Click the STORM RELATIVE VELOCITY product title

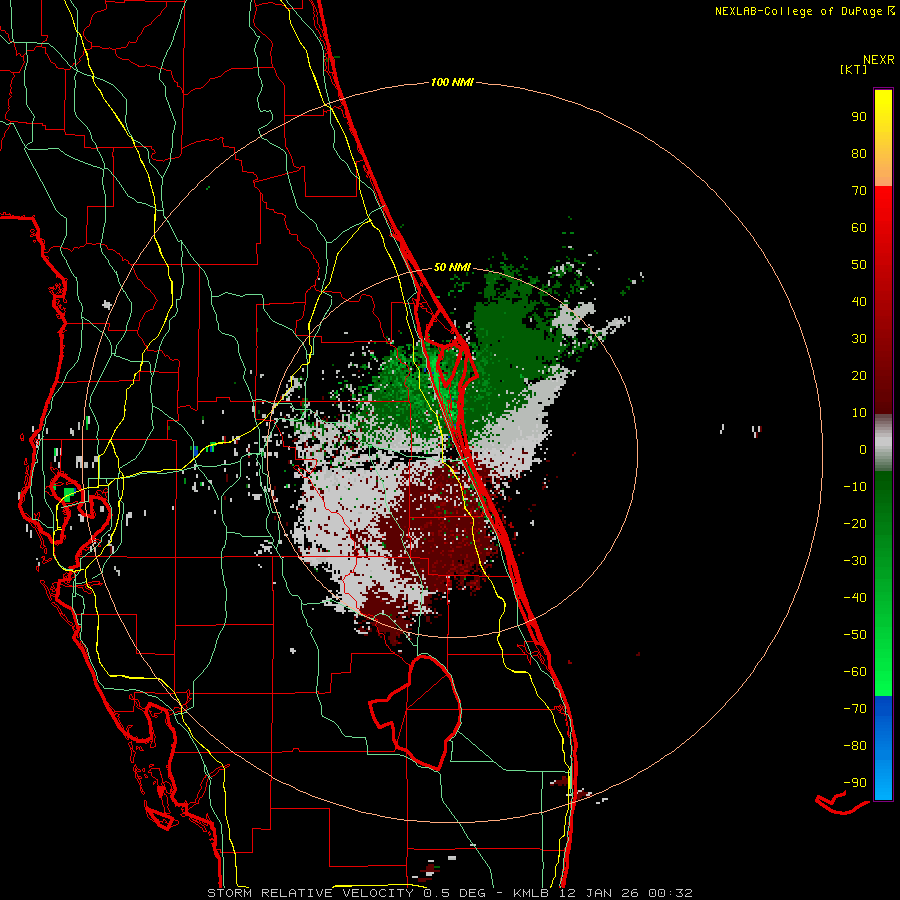(x=310, y=893)
